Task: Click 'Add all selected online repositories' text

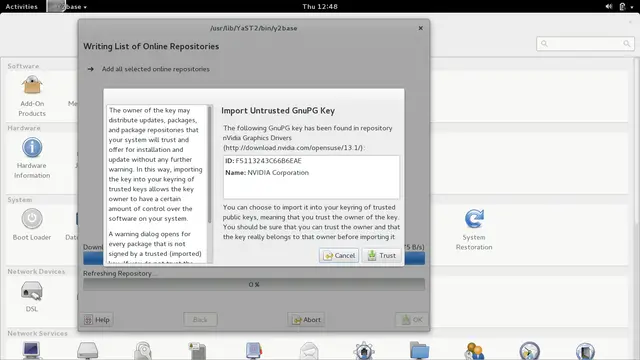Action: click(156, 69)
